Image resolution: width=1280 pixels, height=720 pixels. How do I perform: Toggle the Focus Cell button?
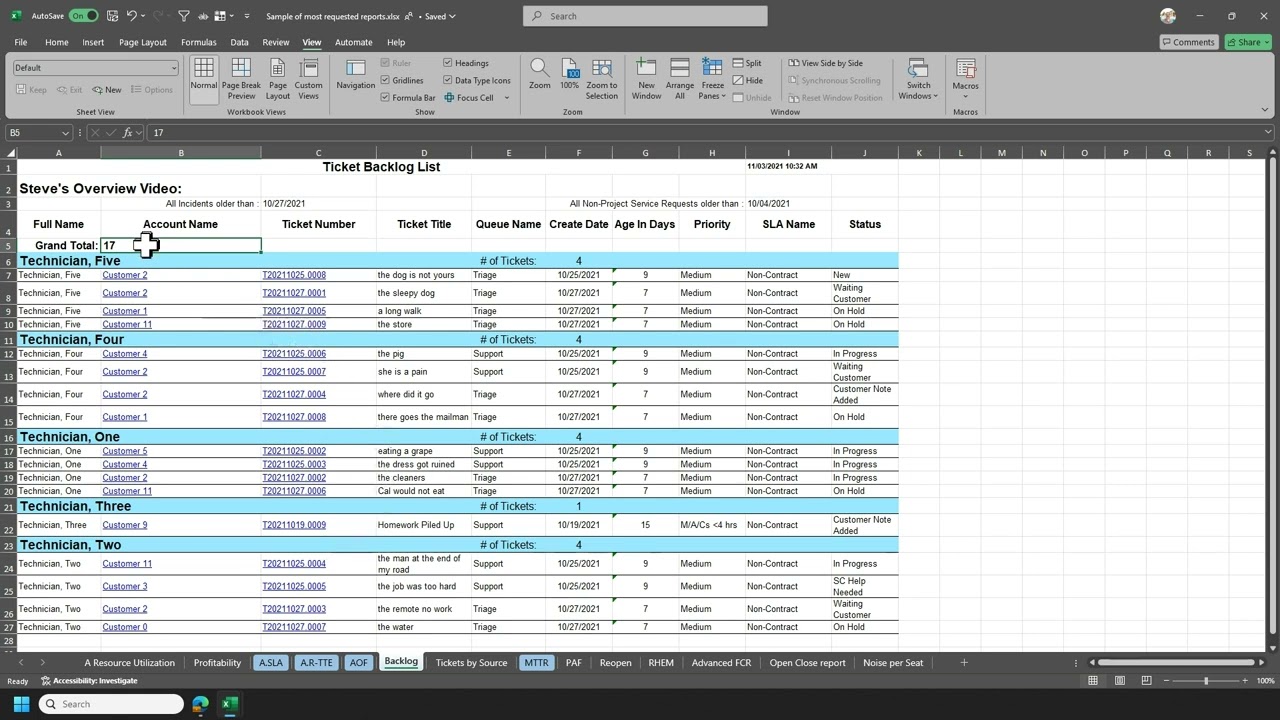pyautogui.click(x=469, y=98)
